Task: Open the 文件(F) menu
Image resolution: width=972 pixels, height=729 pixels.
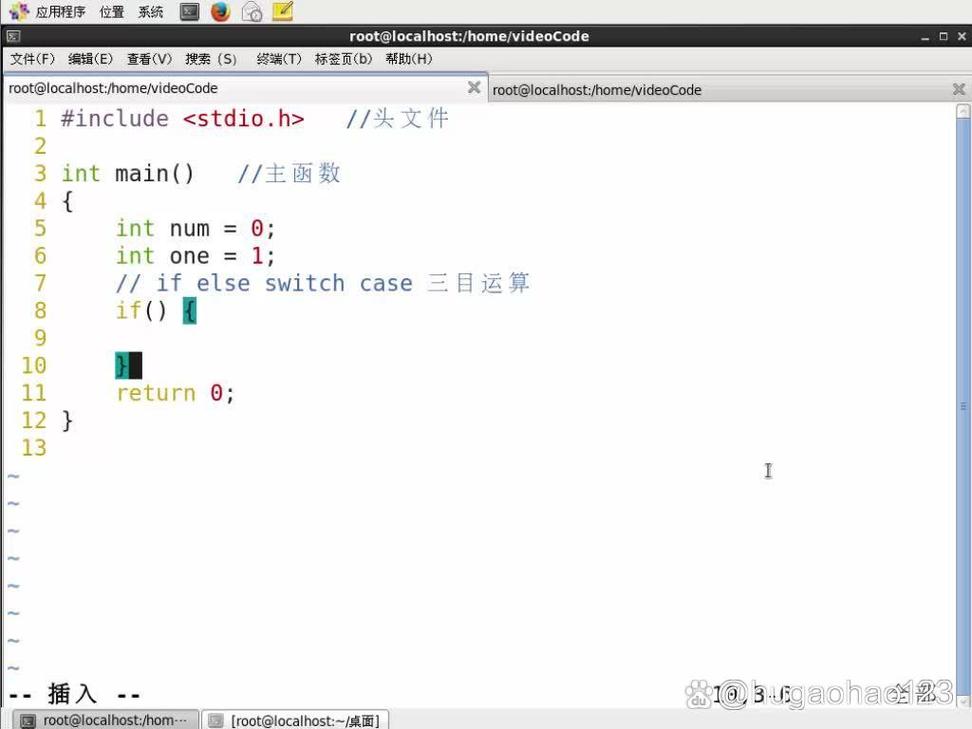Action: 32,59
